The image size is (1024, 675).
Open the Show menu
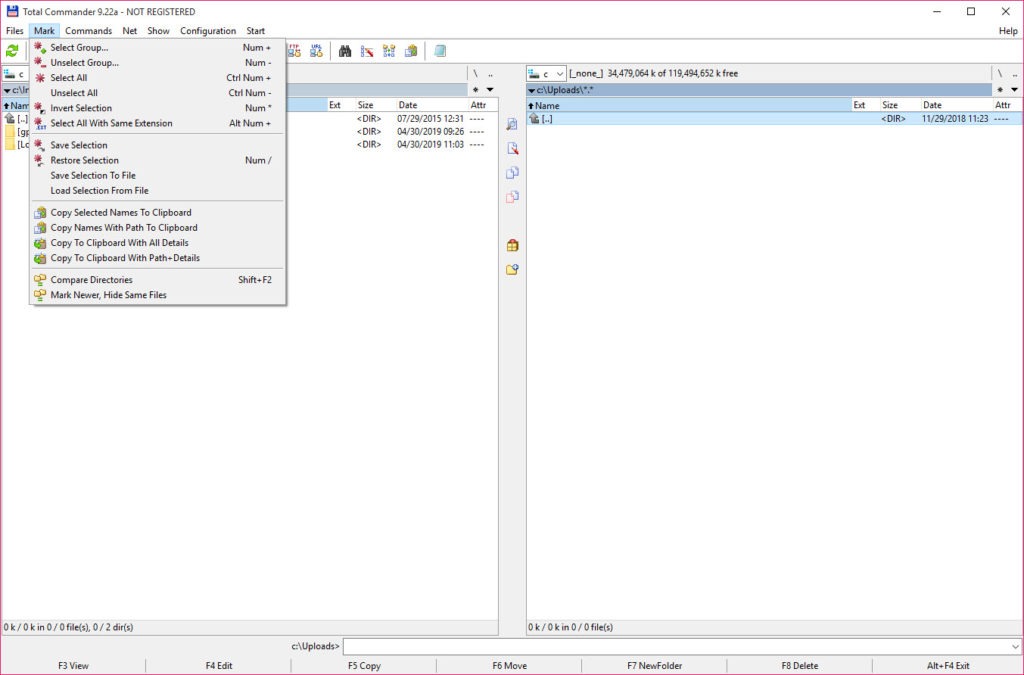click(x=158, y=31)
